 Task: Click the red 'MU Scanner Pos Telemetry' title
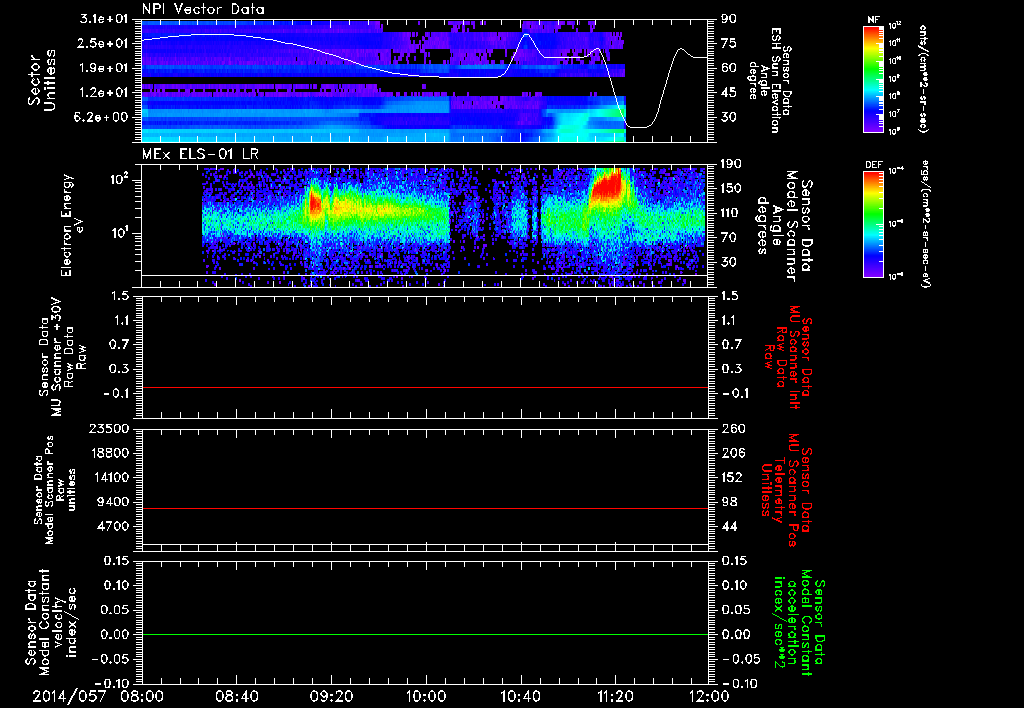pyautogui.click(x=787, y=490)
